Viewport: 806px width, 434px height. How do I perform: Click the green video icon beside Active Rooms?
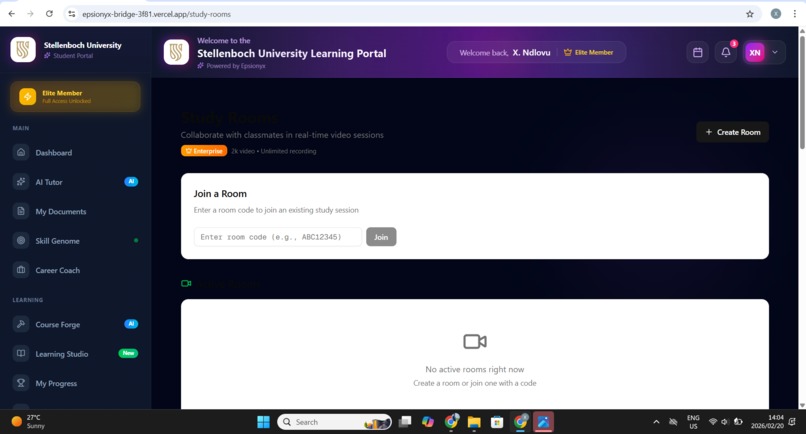pos(186,283)
